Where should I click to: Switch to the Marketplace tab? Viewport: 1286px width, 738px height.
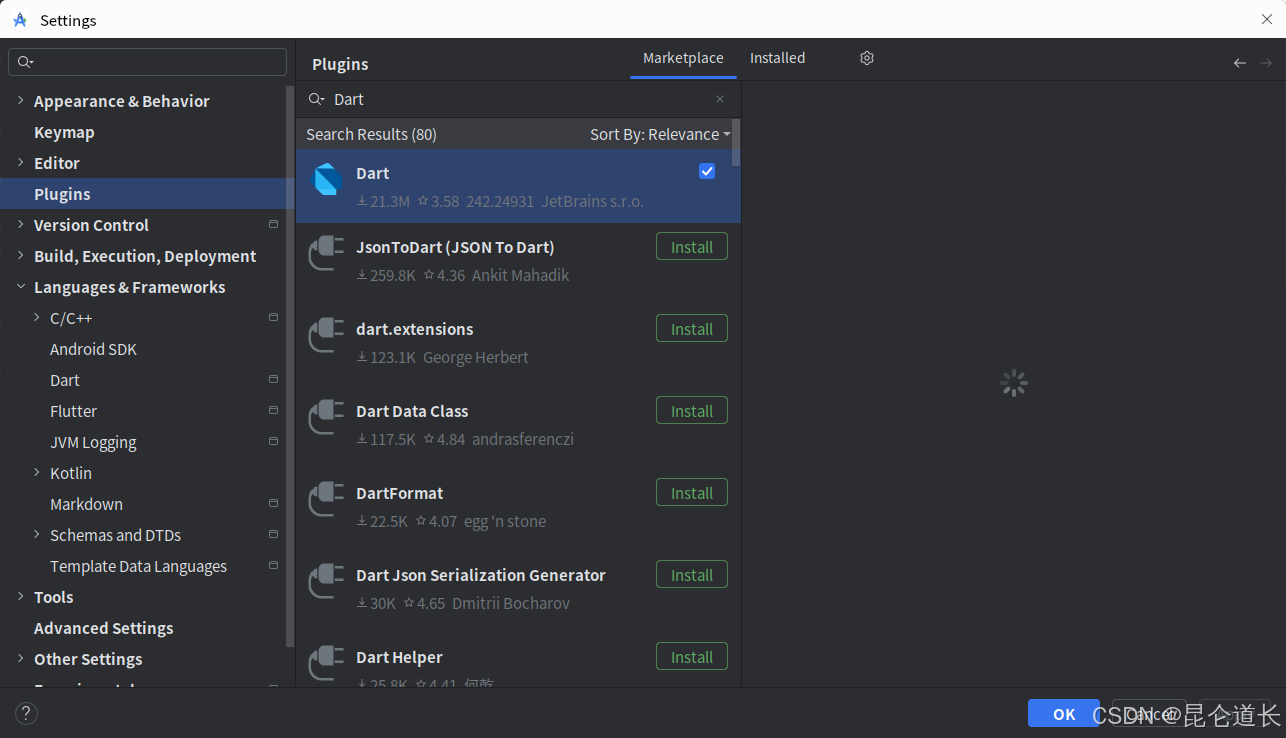pyautogui.click(x=683, y=58)
